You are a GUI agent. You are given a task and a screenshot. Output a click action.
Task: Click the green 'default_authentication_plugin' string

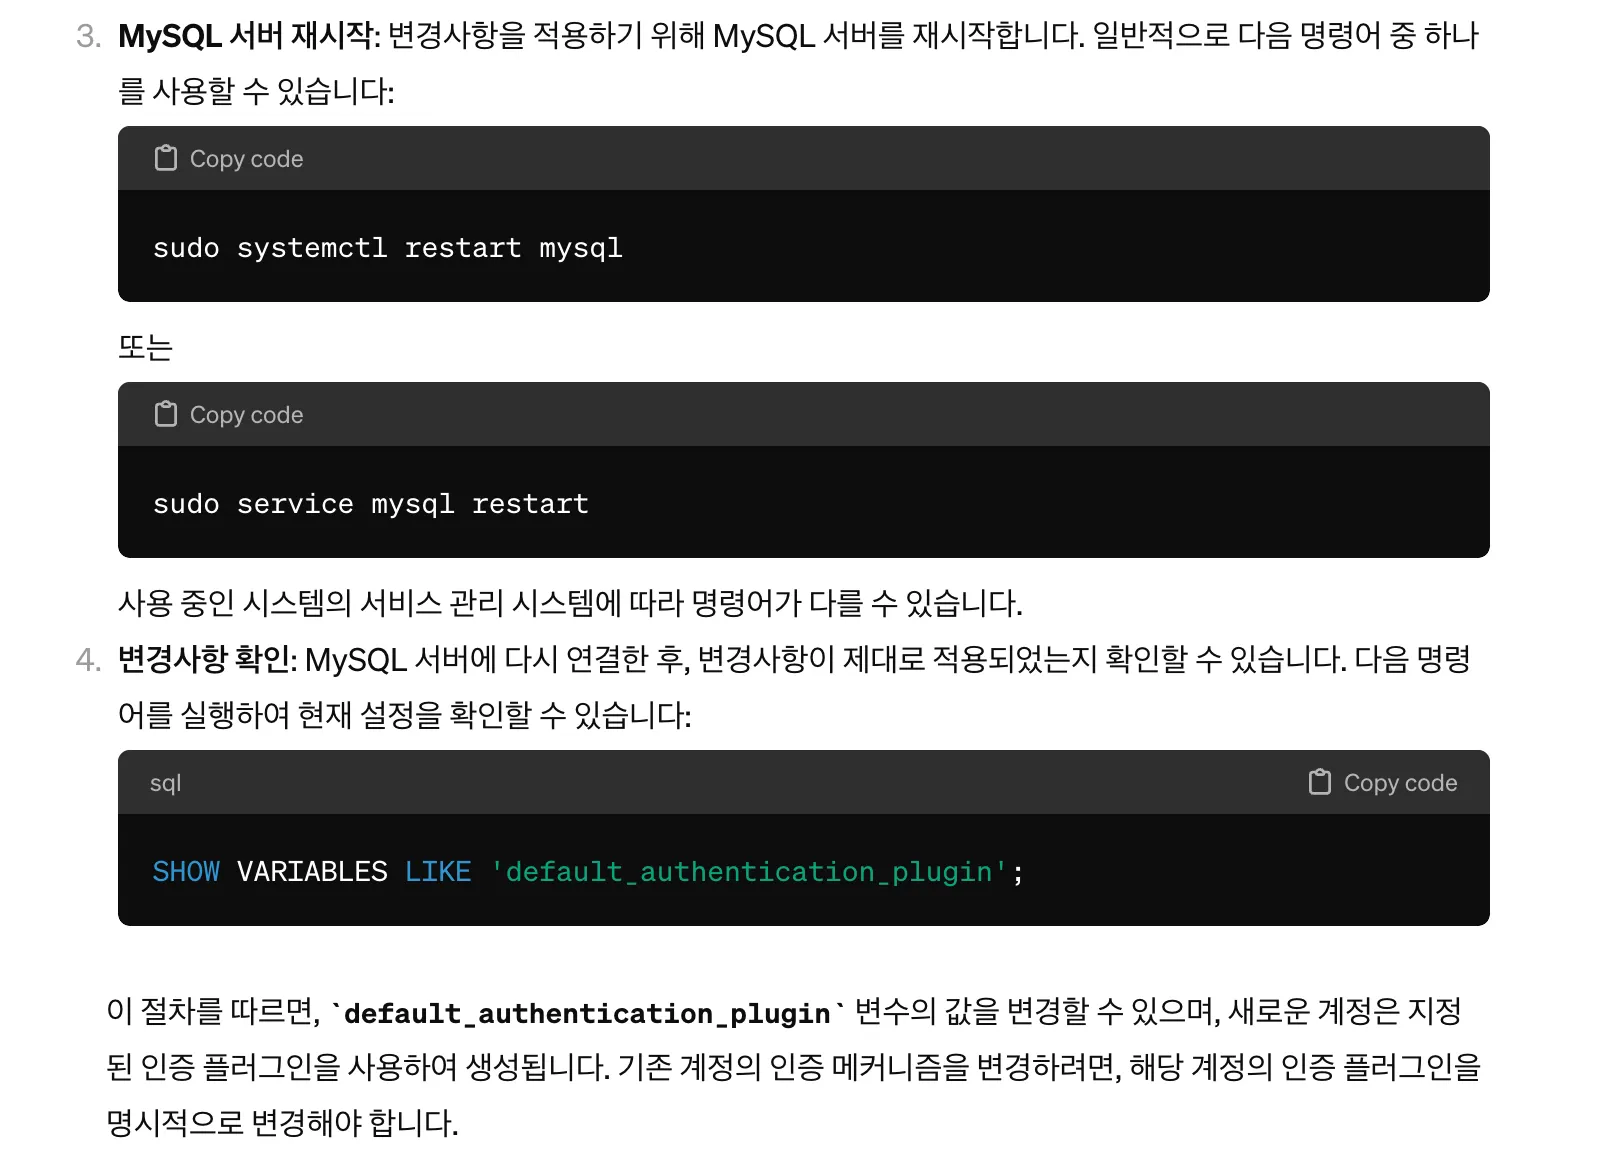coord(749,872)
